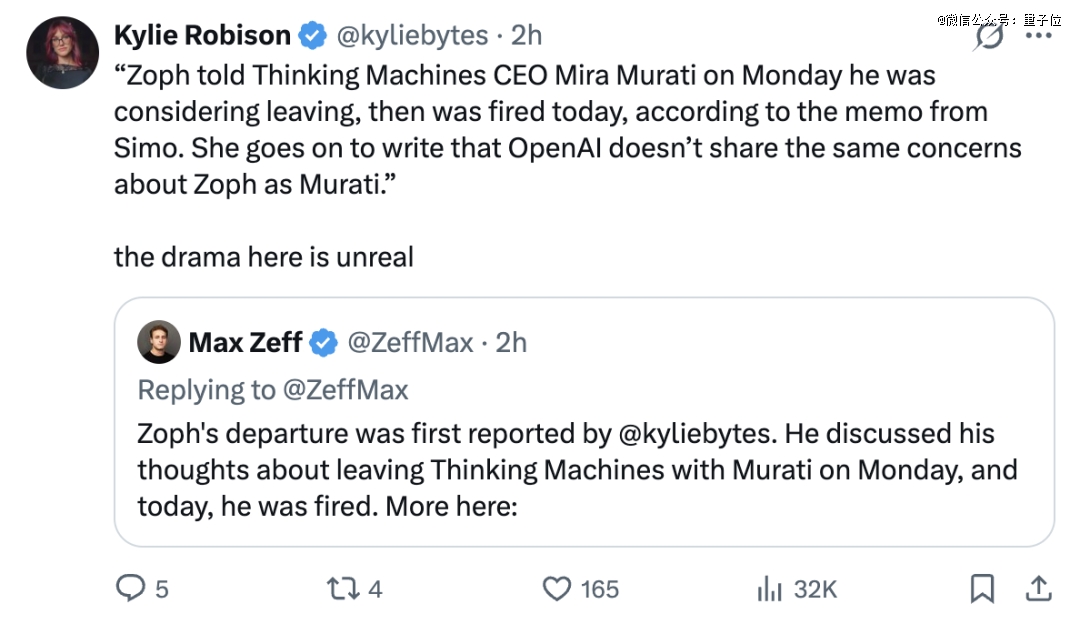Open Max Zeff's small avatar
Viewport: 1080px width, 624px height.
point(159,343)
